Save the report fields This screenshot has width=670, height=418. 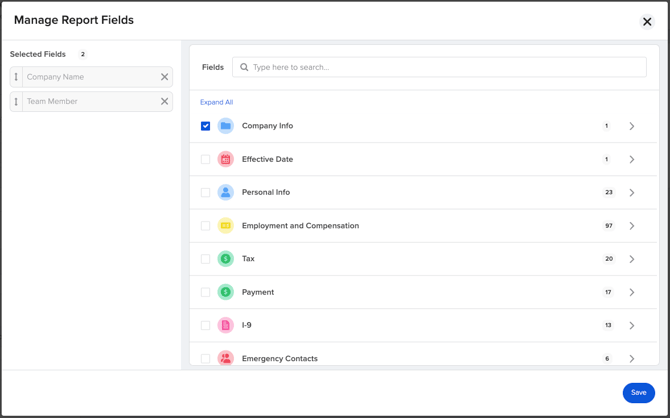click(x=639, y=393)
